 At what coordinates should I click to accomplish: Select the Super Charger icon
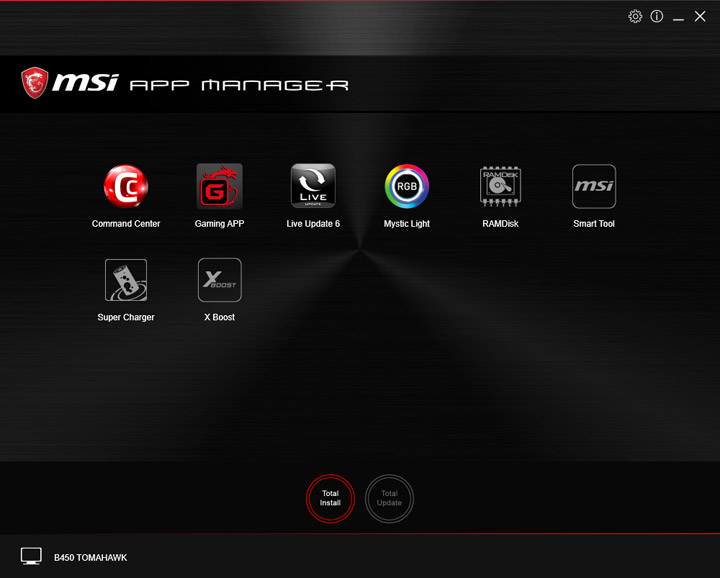126,280
